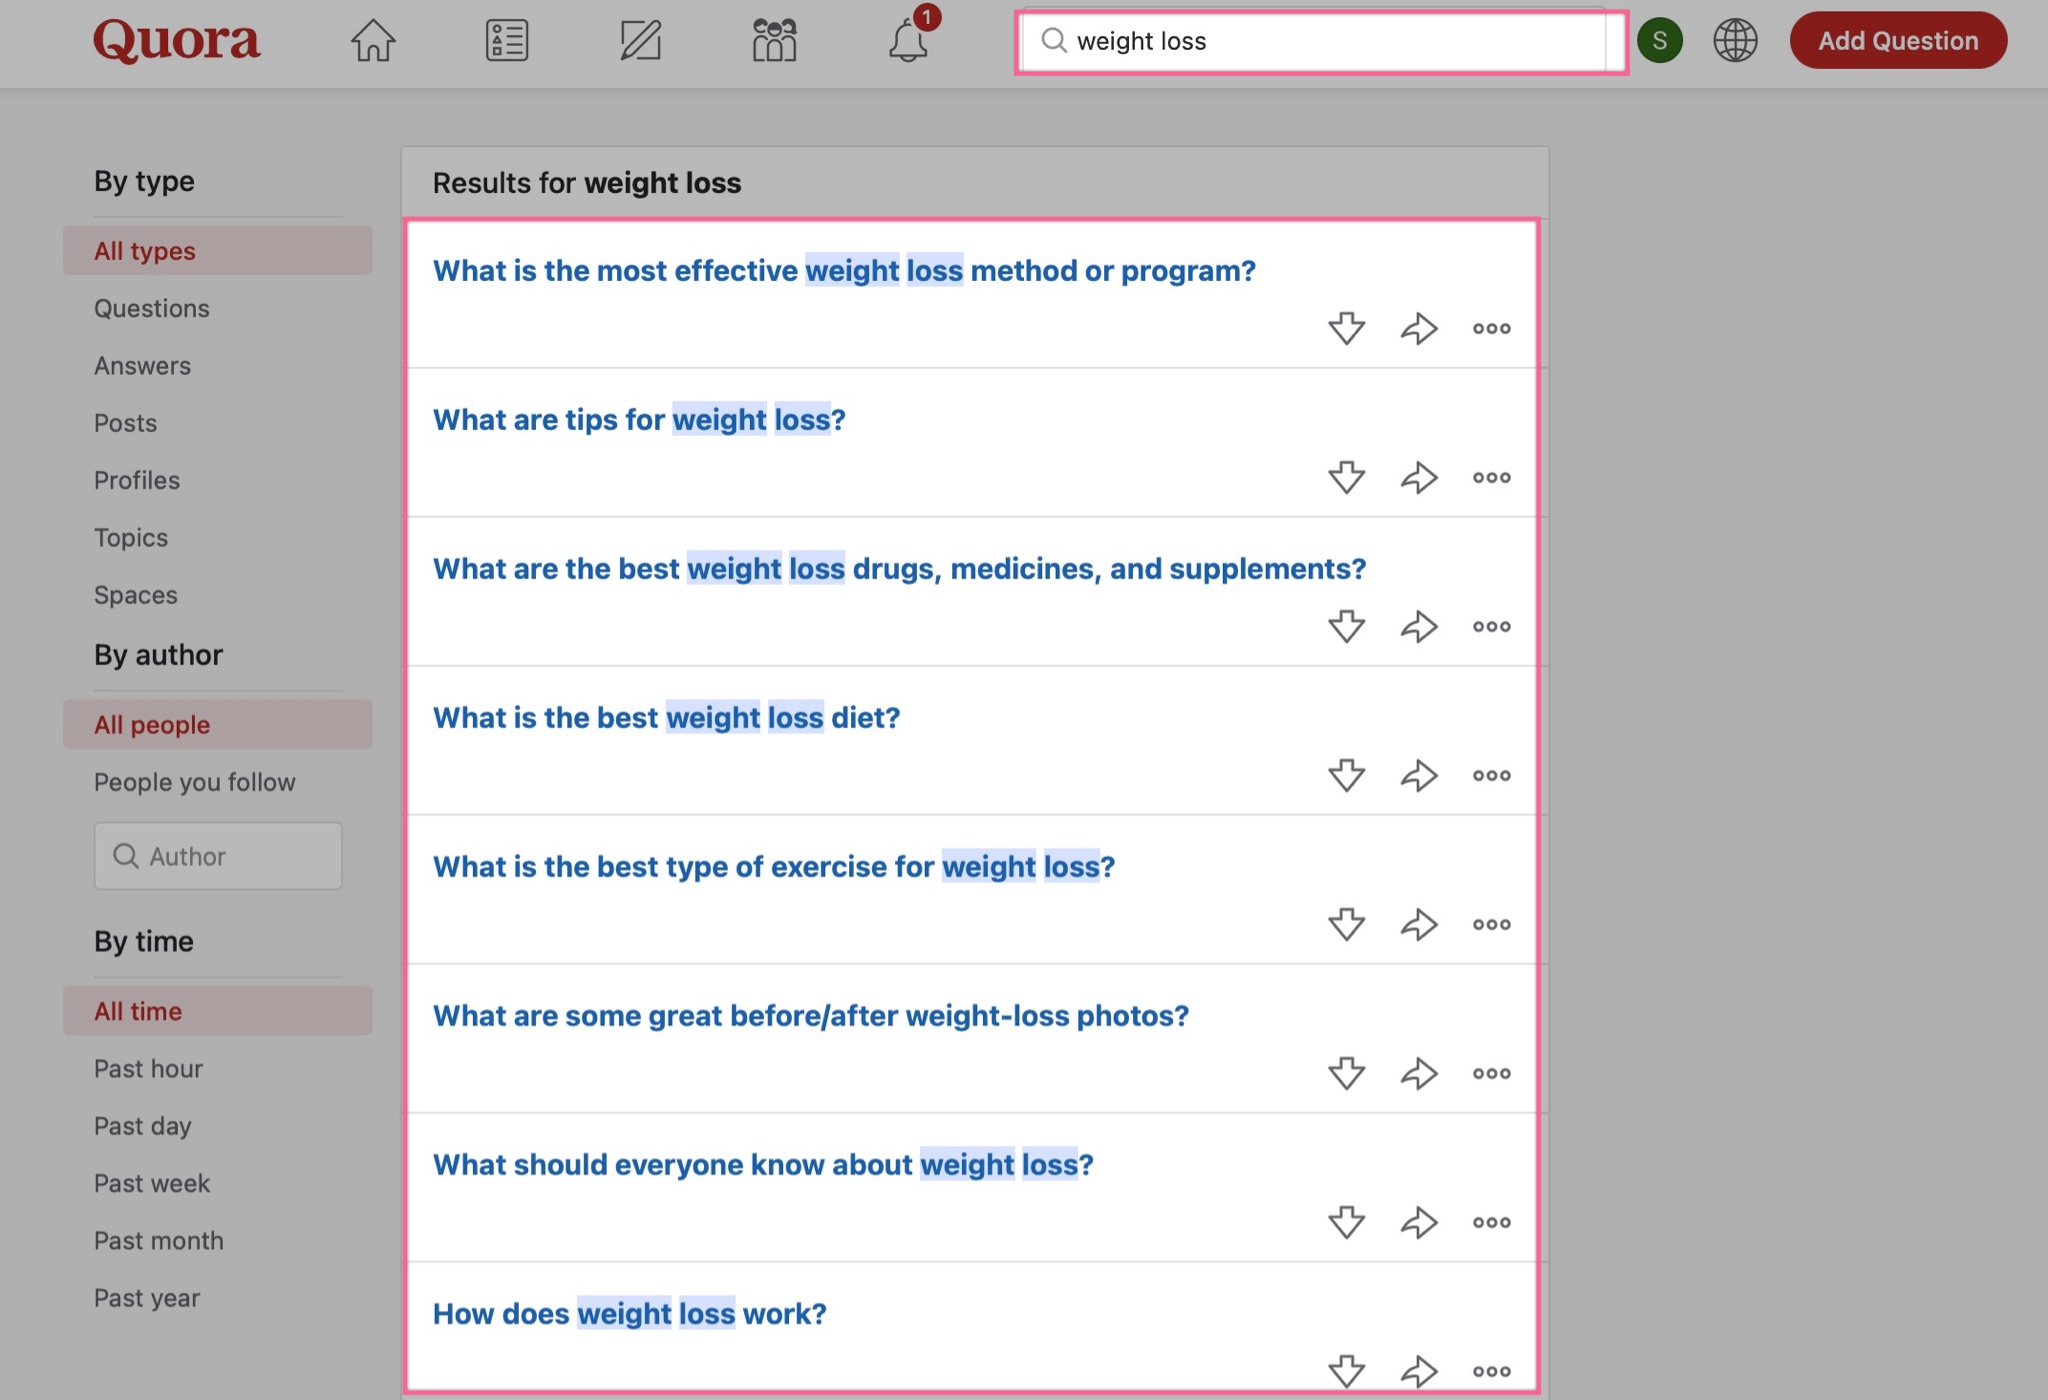Screen dimensions: 2048x1400
Task: Filter results to Past day
Action: tap(143, 1126)
